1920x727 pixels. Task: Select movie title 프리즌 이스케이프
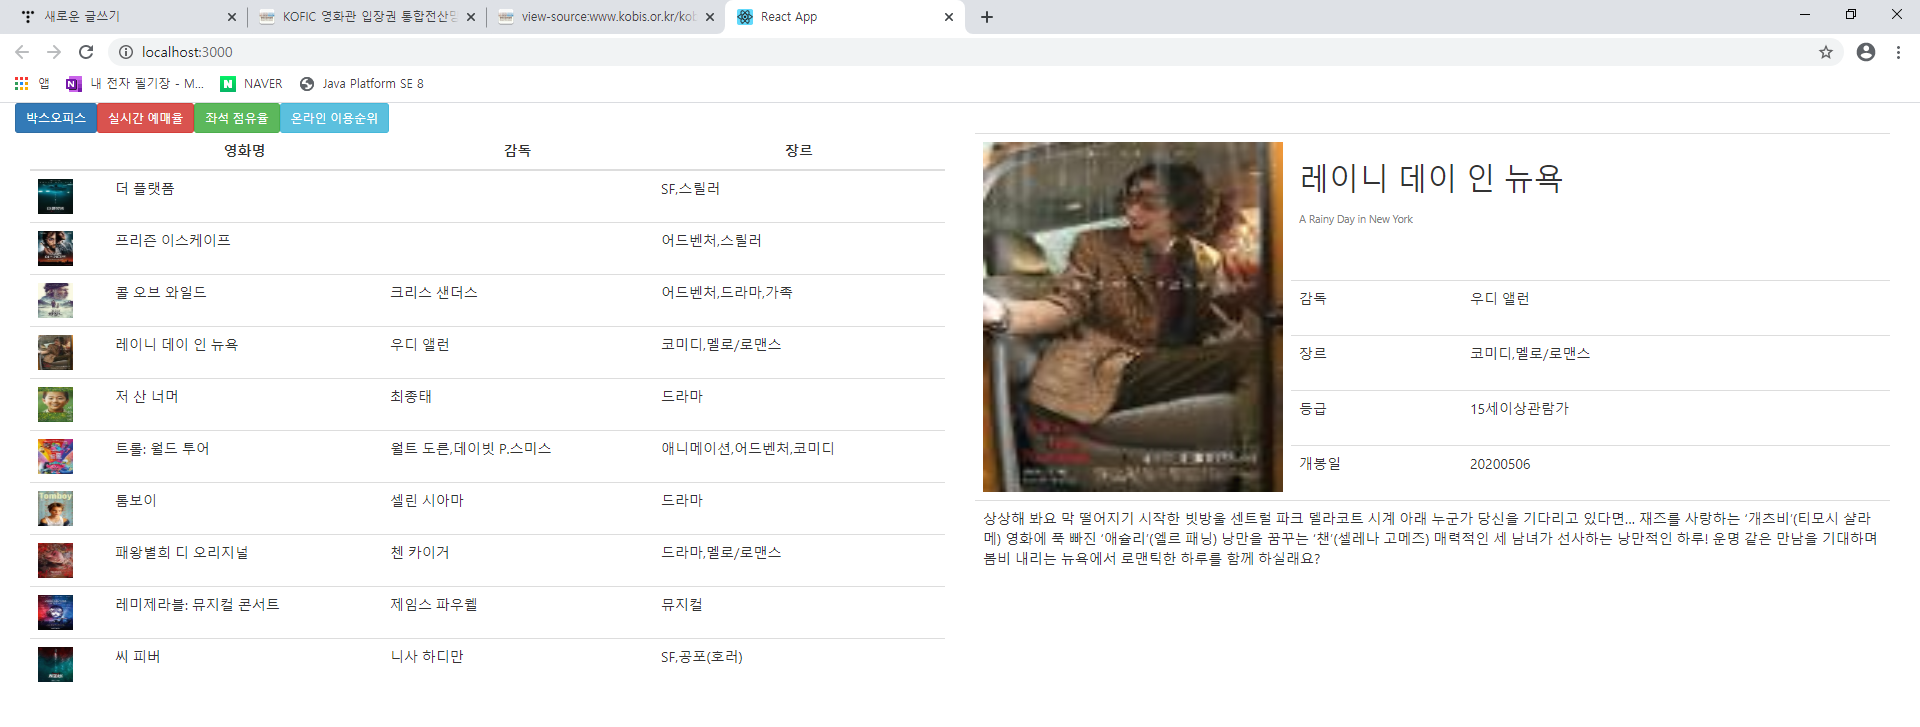click(173, 241)
